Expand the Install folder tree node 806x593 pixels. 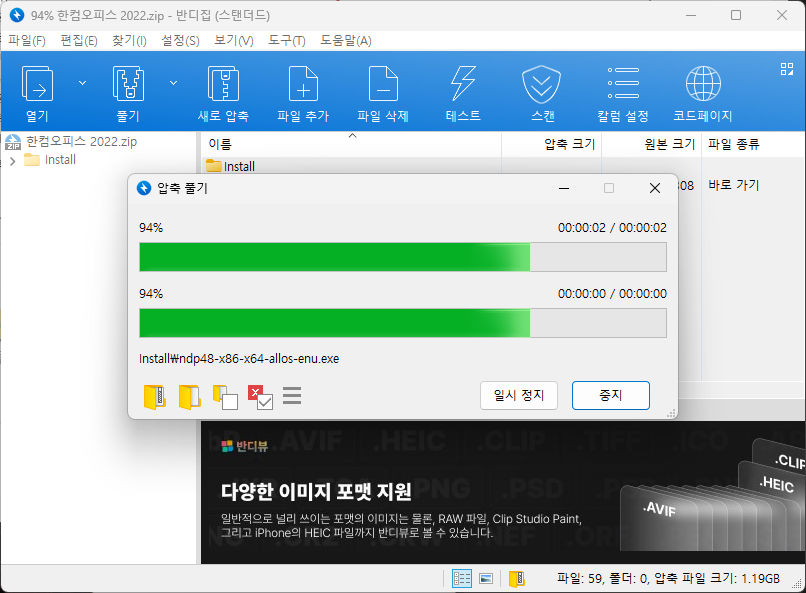pos(13,161)
